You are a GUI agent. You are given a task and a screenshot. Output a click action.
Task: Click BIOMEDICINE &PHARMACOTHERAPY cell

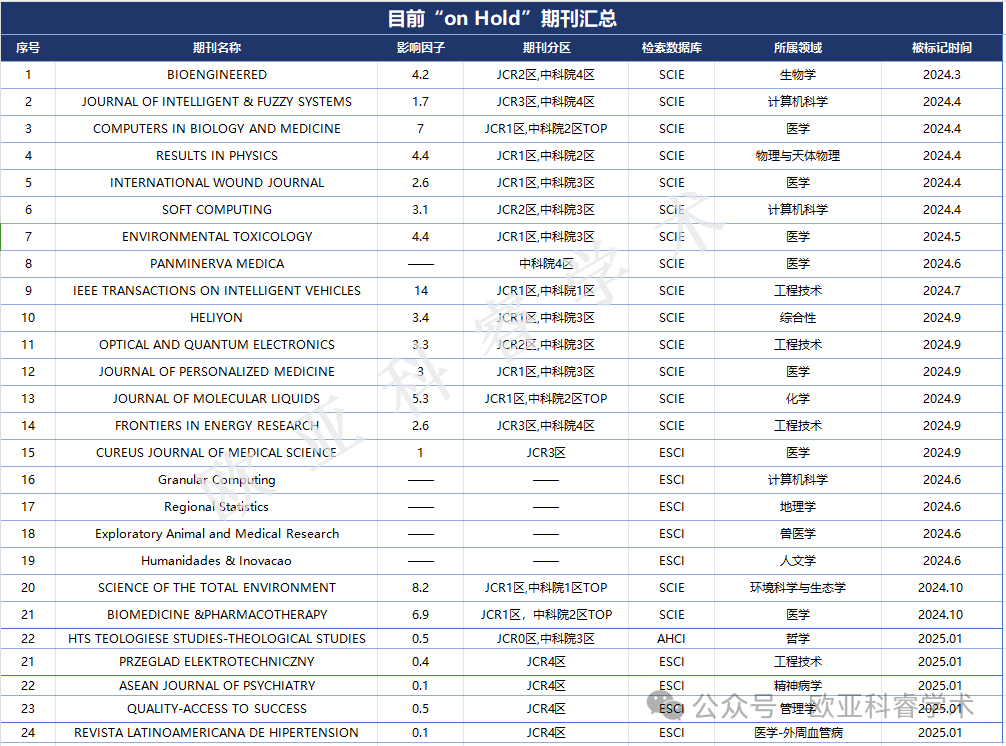217,614
